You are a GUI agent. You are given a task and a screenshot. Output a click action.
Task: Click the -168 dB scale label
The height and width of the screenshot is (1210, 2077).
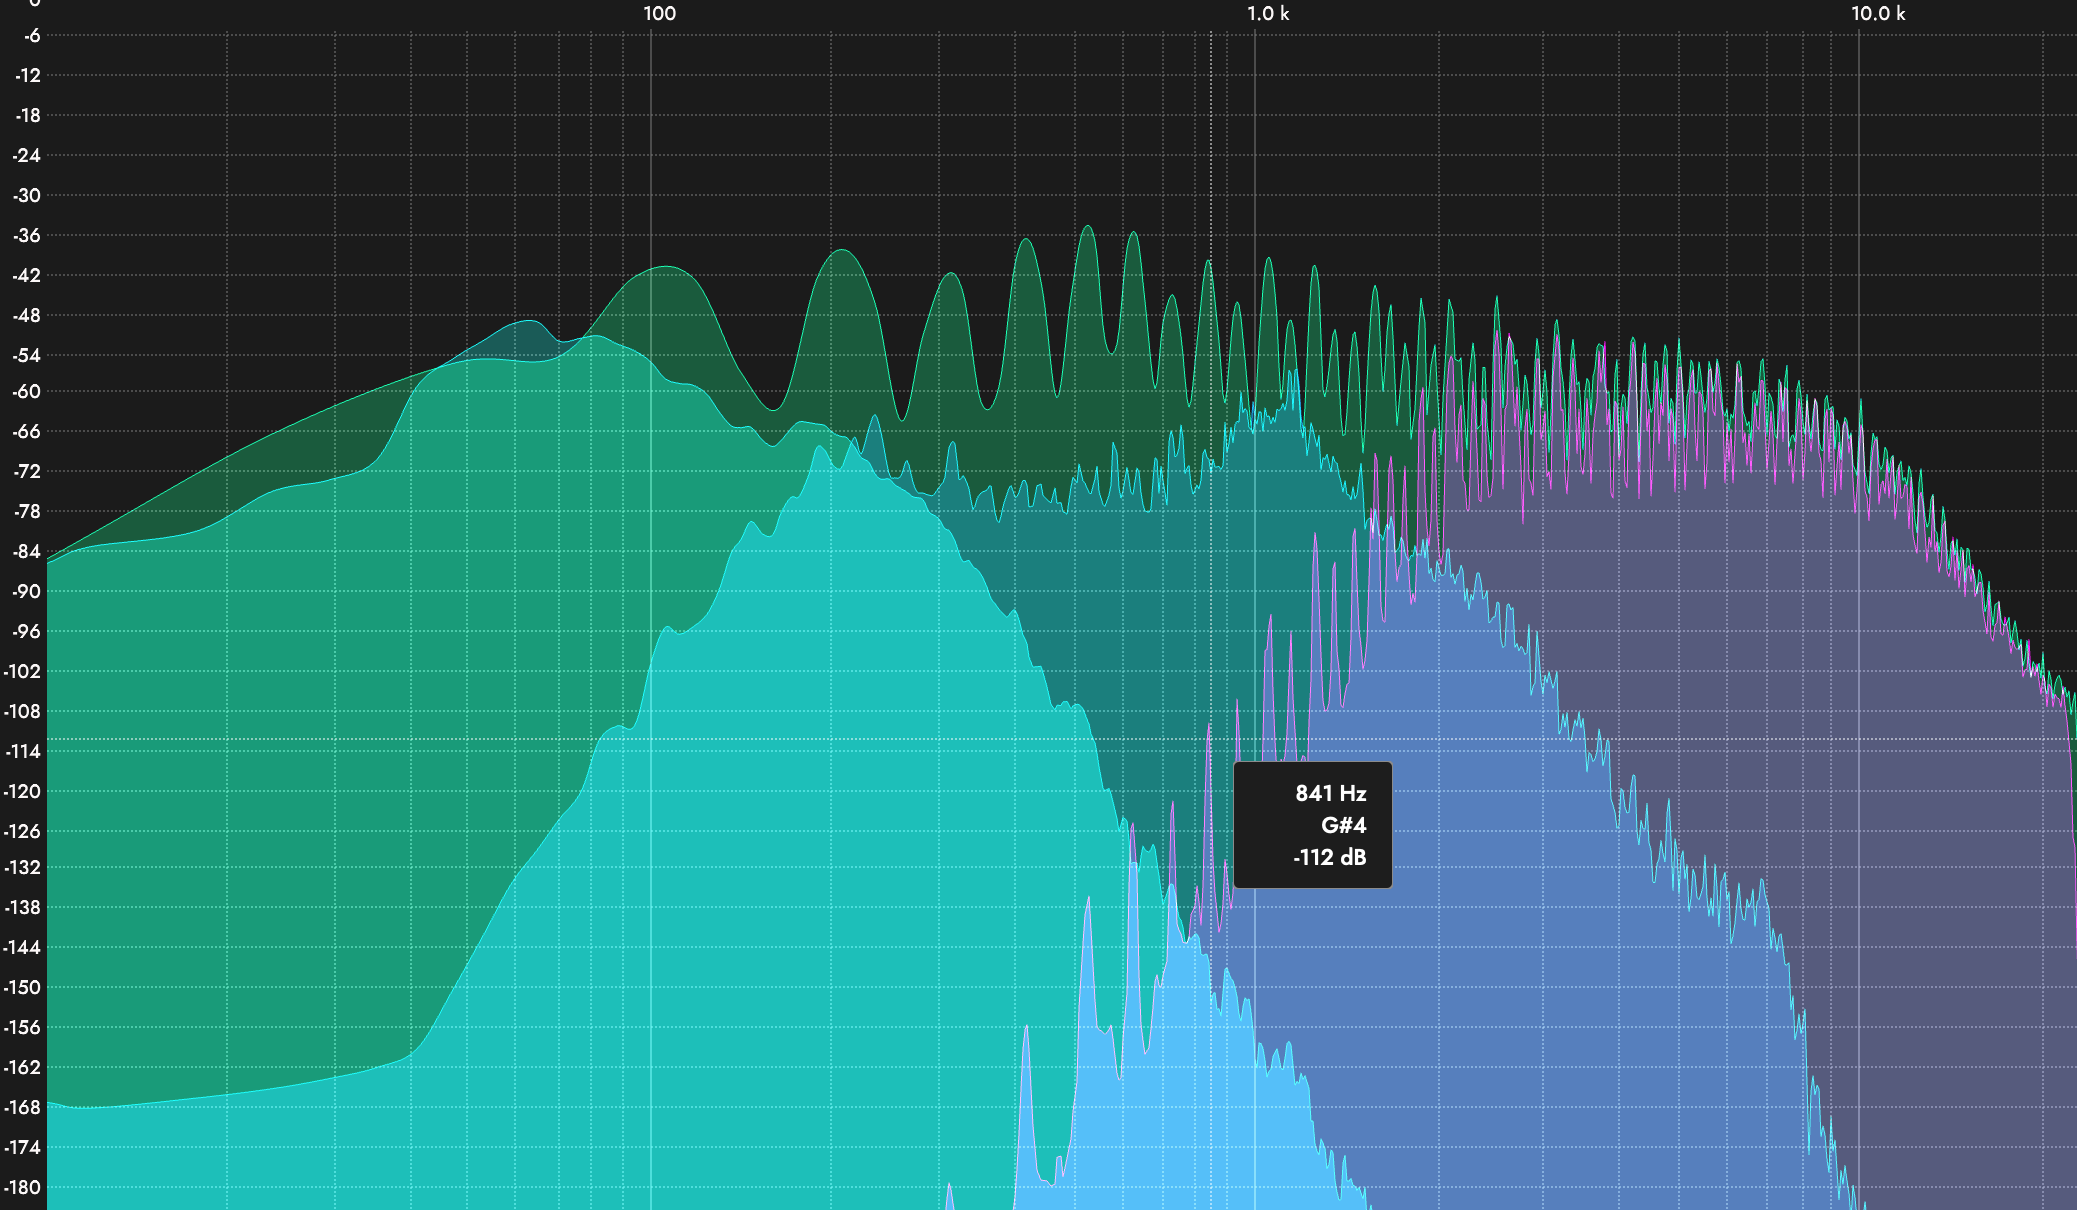[x=23, y=1107]
